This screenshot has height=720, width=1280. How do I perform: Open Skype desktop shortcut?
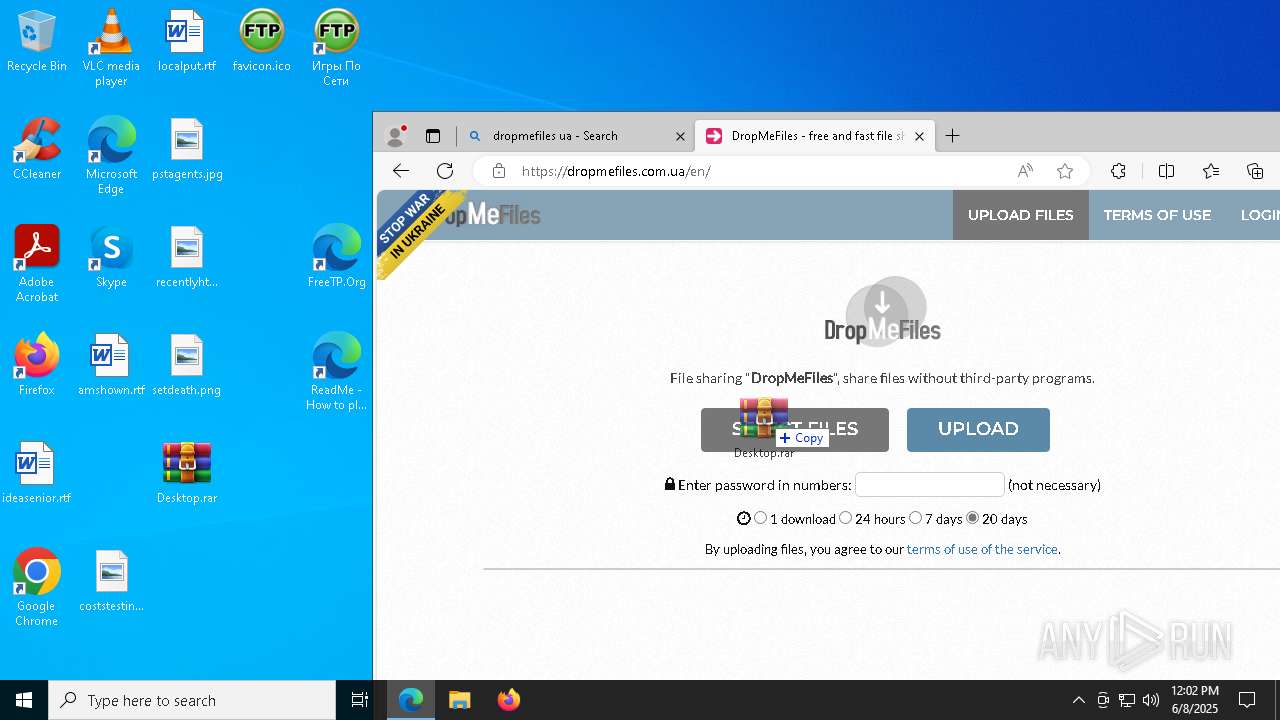tap(111, 258)
